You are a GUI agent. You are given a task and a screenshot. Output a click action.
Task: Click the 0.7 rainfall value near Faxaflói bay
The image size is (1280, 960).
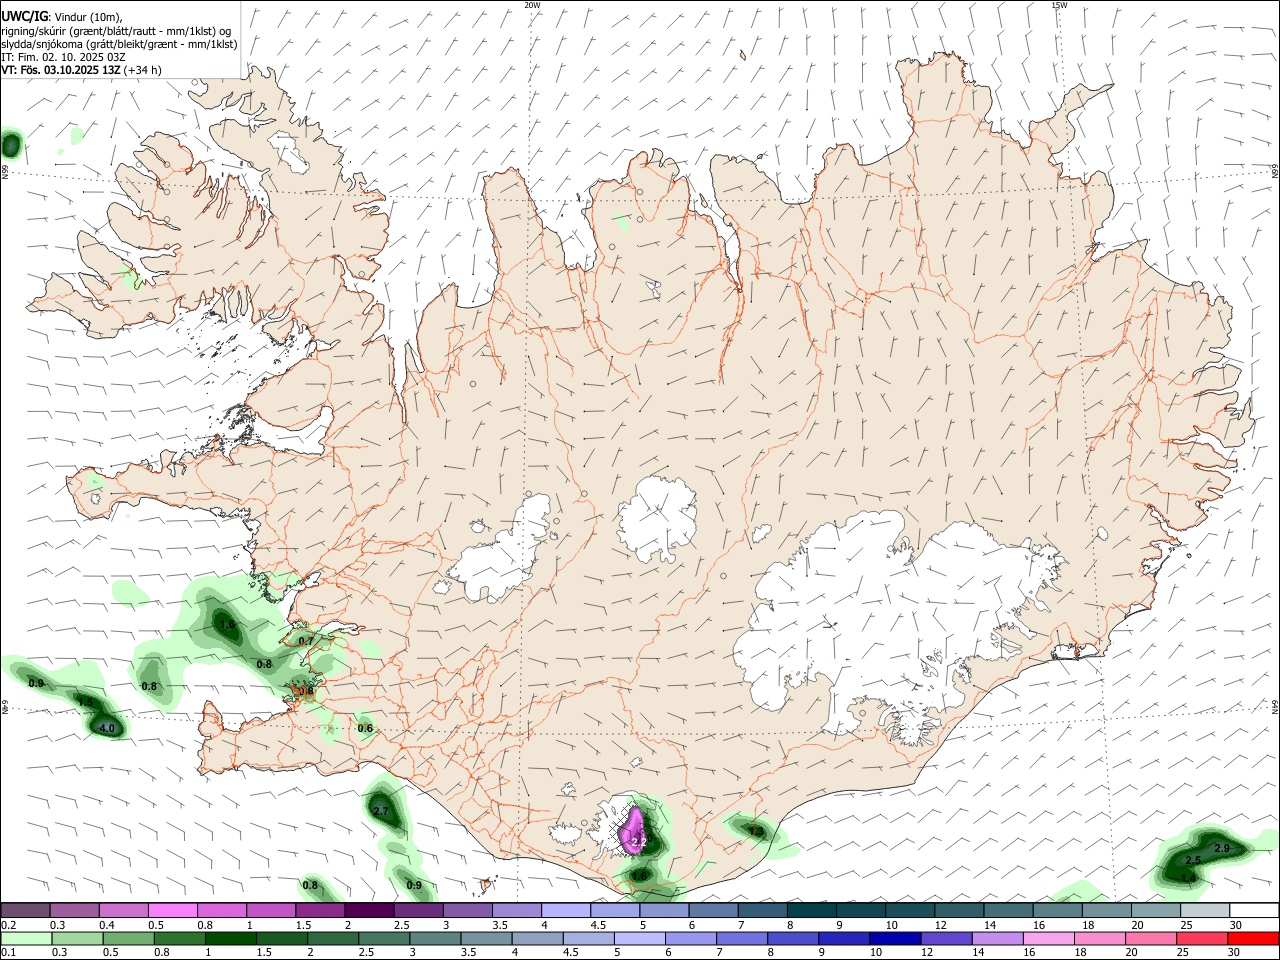click(x=306, y=641)
